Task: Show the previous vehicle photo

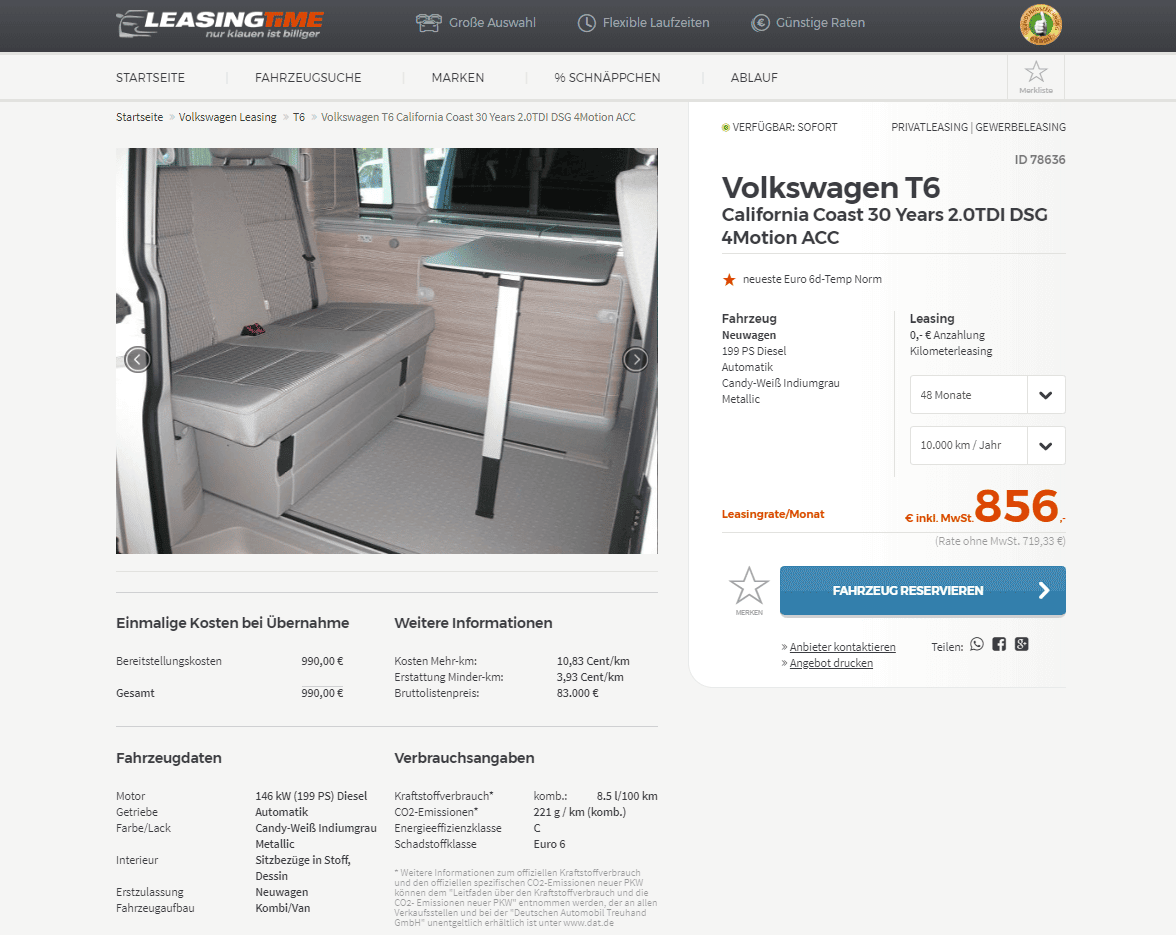Action: 137,360
